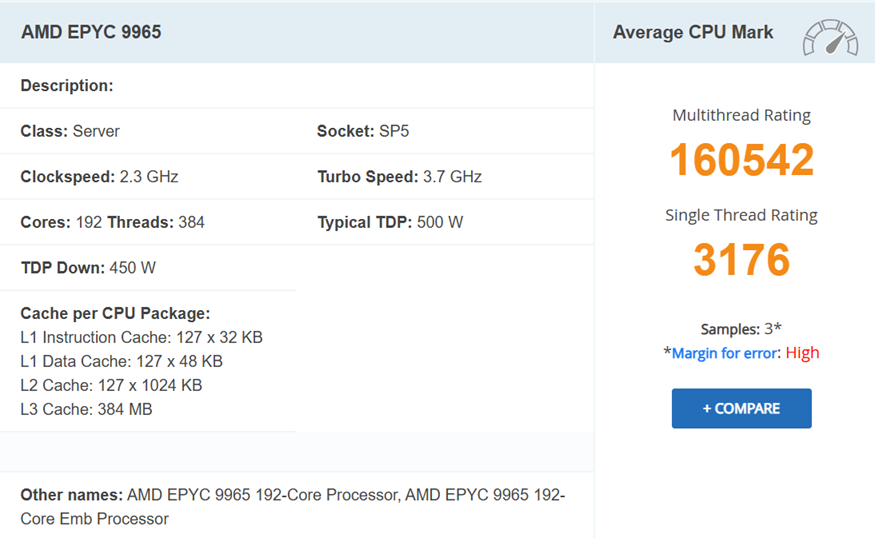Click the Typical TDP 500 W entry
The width and height of the screenshot is (875, 538).
coord(390,222)
